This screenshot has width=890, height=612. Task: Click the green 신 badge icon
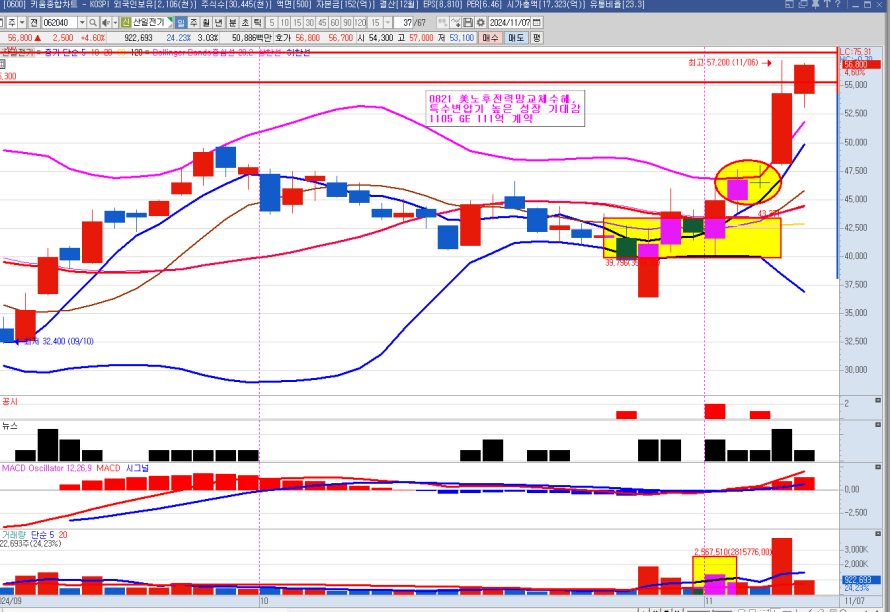[126, 22]
